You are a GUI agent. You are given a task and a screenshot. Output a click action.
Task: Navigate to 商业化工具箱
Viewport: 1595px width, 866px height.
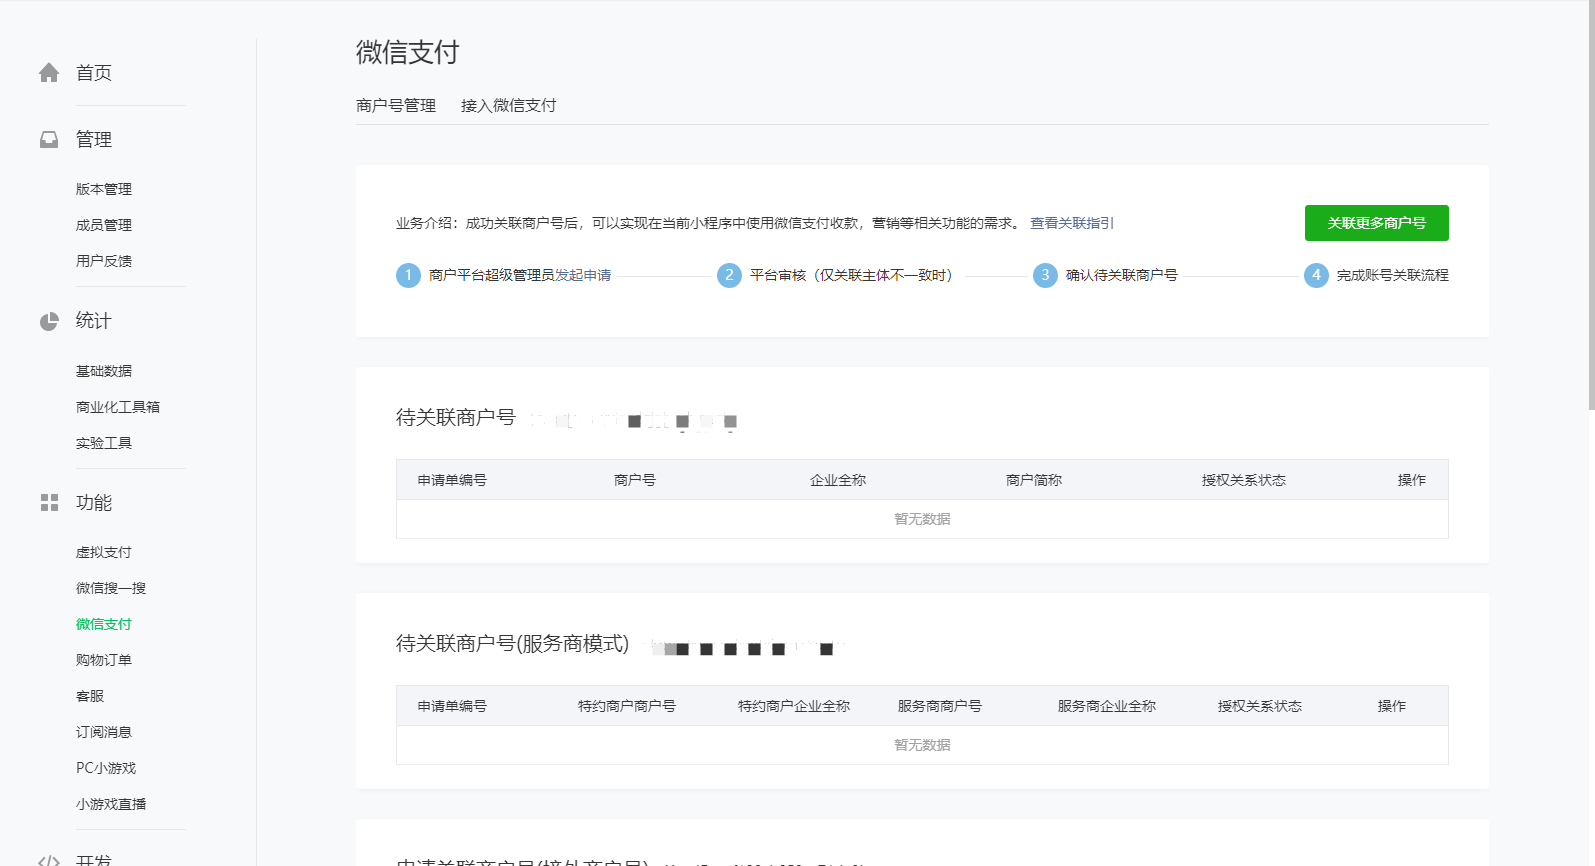tap(118, 407)
